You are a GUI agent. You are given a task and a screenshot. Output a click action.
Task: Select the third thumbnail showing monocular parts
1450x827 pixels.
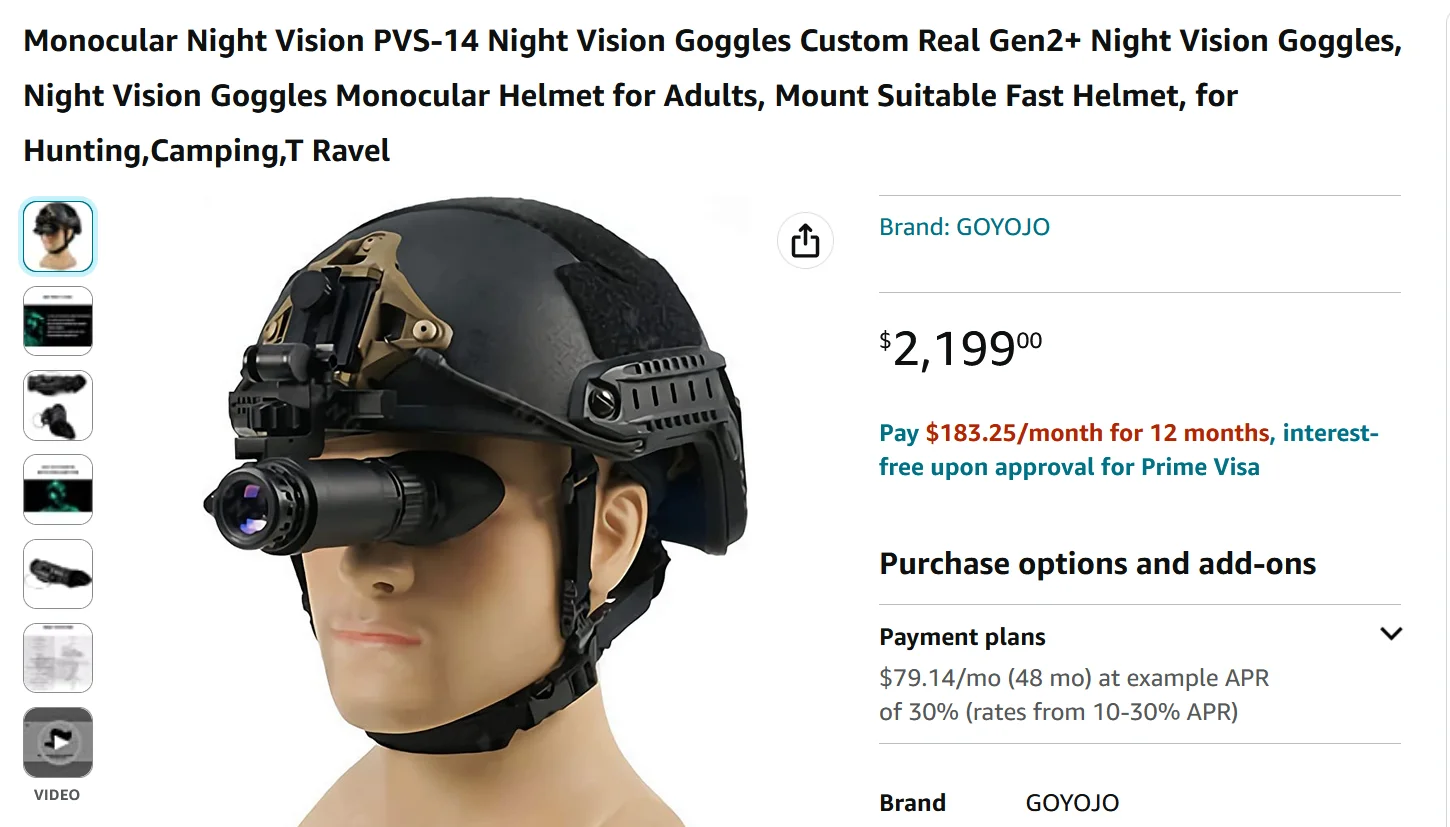[x=58, y=405]
